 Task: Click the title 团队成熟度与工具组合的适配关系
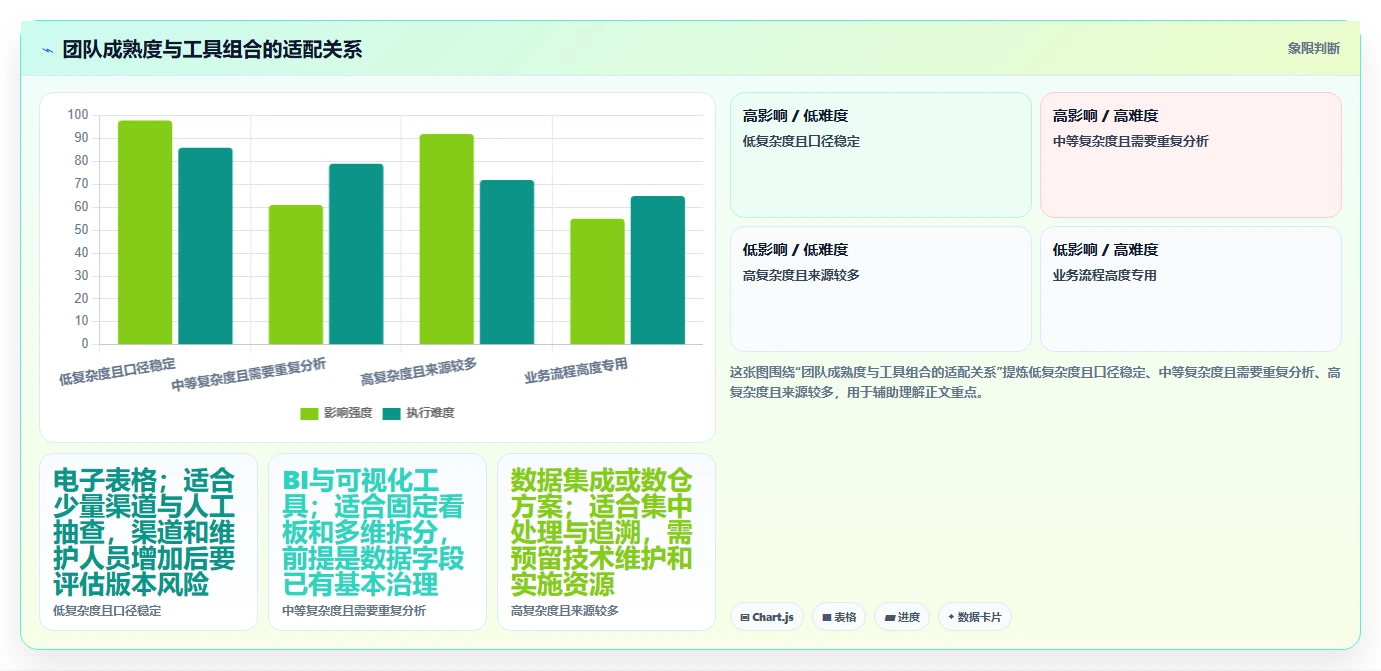click(212, 49)
